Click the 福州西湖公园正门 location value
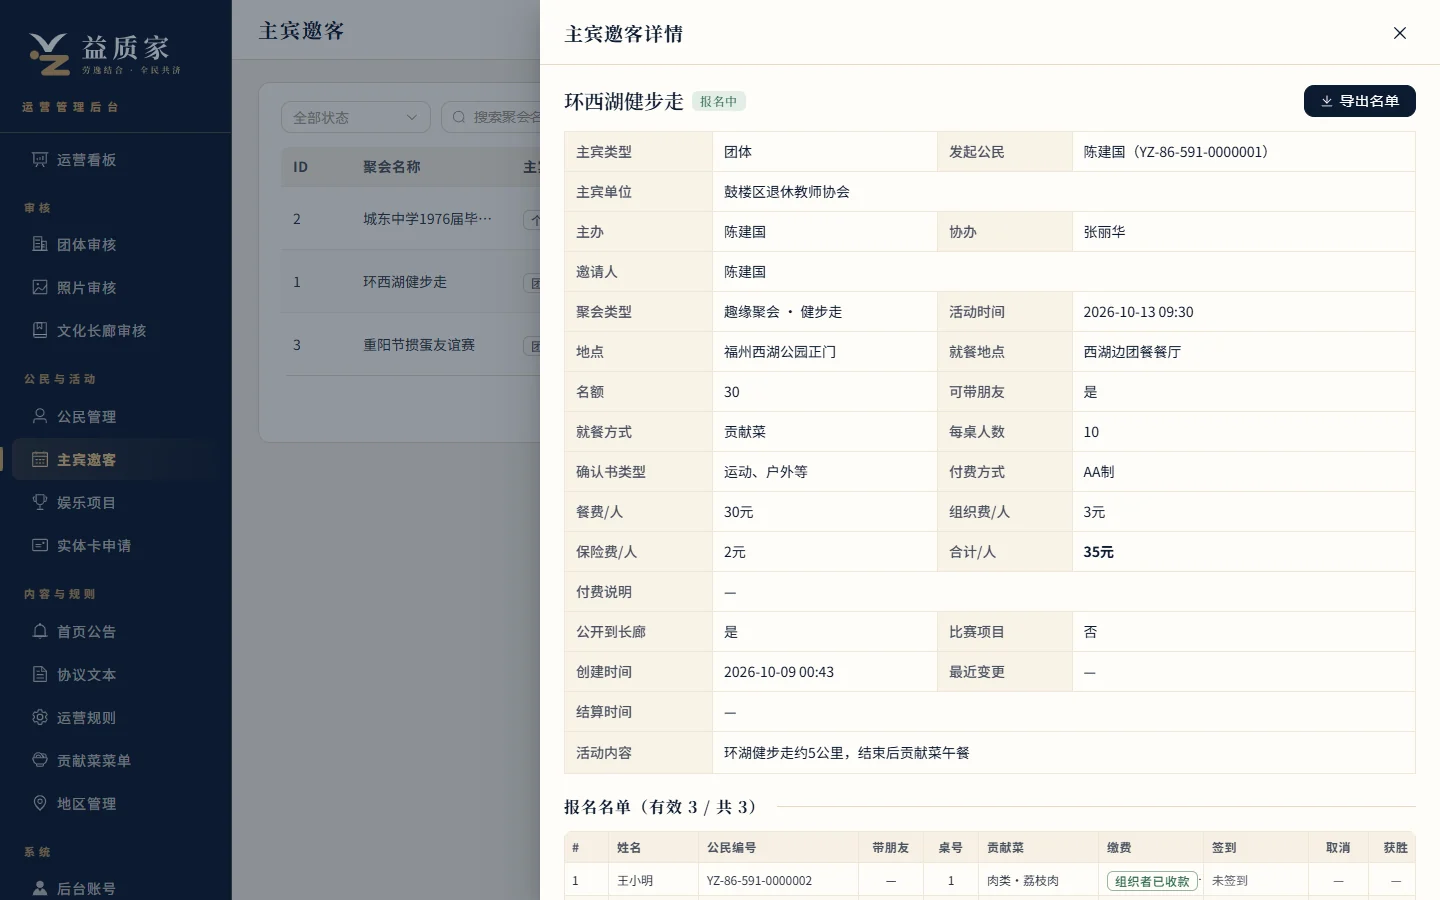1440x900 pixels. (780, 352)
